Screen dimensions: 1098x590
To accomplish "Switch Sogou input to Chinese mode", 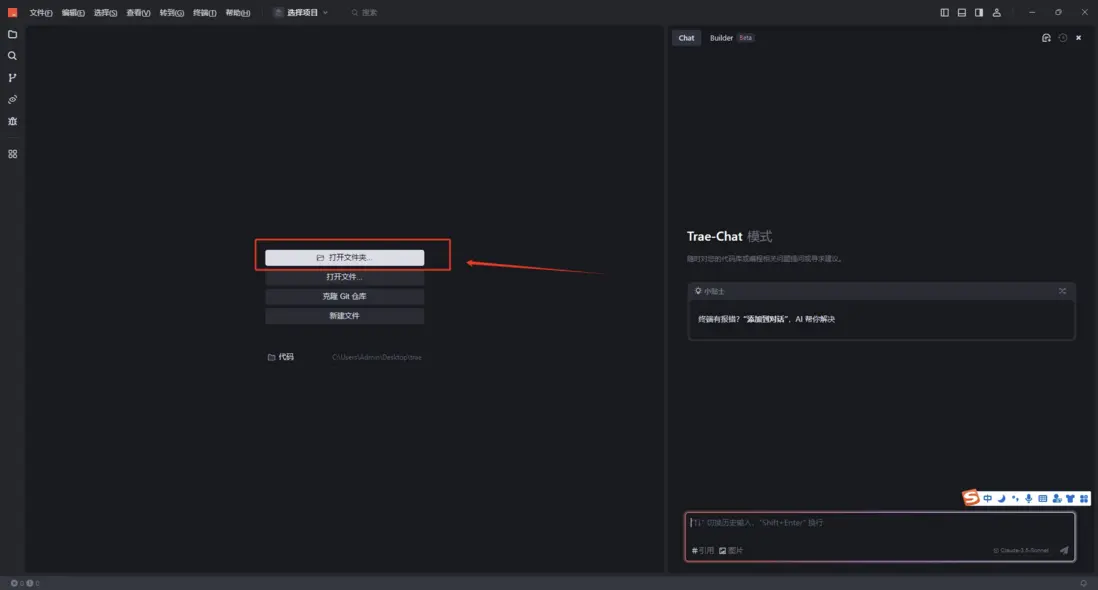I will tap(987, 498).
